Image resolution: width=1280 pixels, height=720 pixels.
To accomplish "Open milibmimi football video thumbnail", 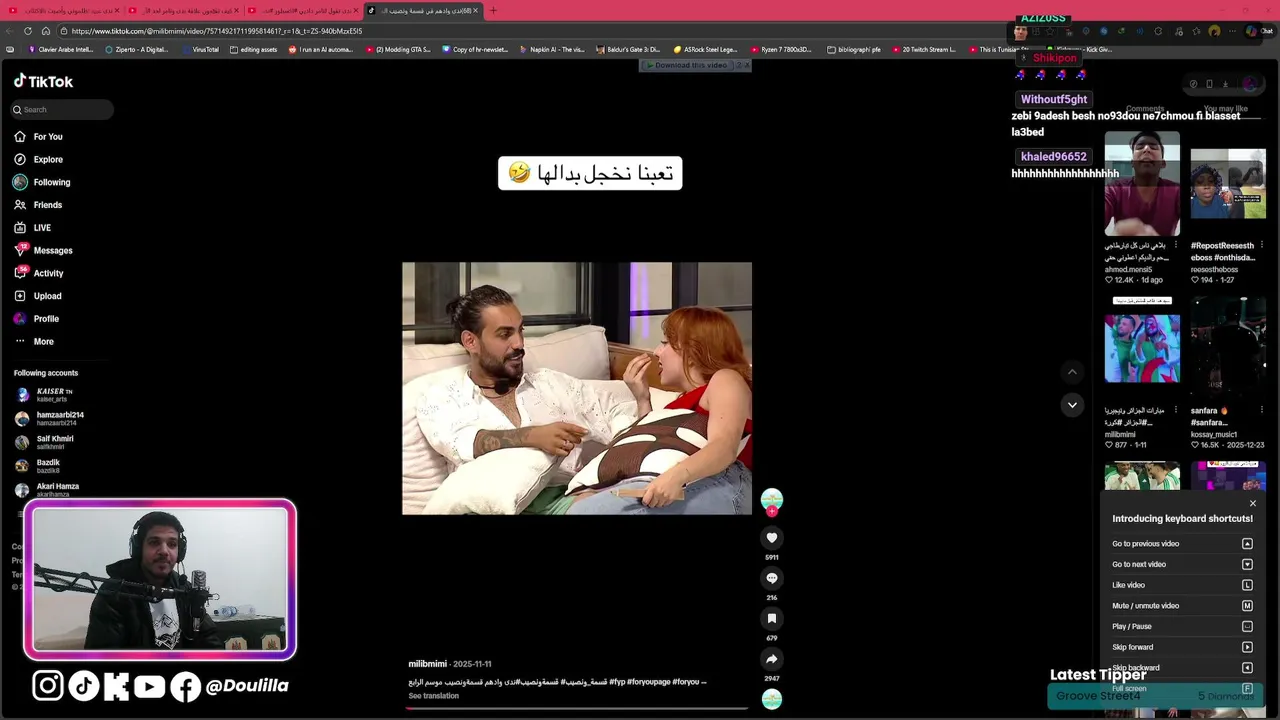I will point(1142,349).
